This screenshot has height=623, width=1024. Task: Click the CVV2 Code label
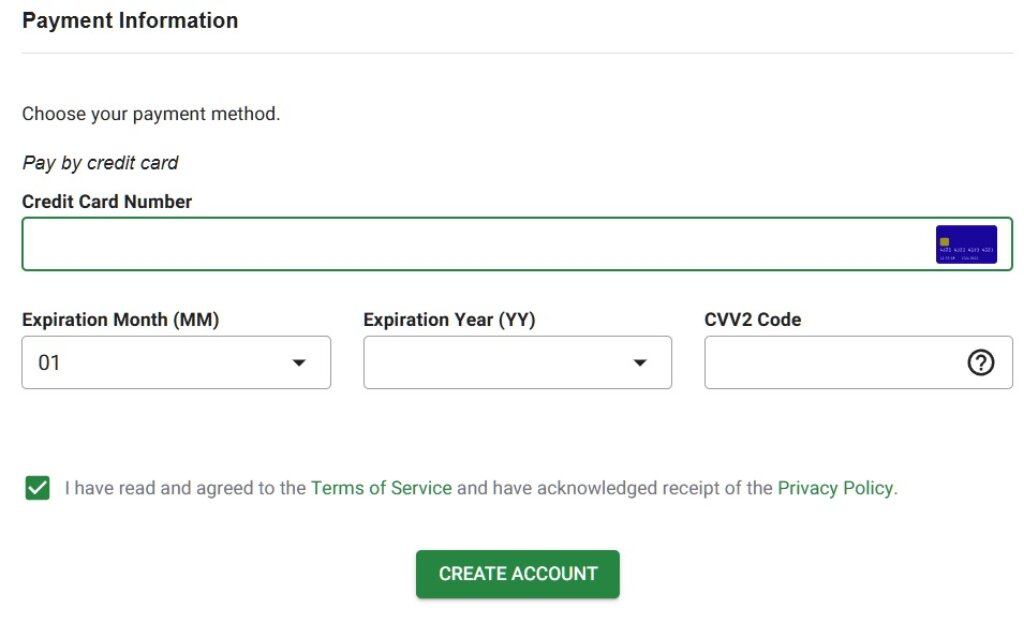click(x=753, y=320)
